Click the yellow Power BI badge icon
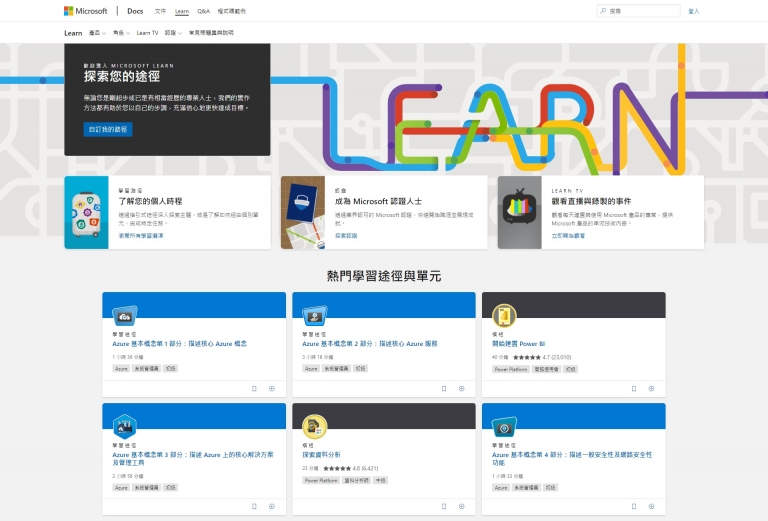768x521 pixels. coord(504,316)
